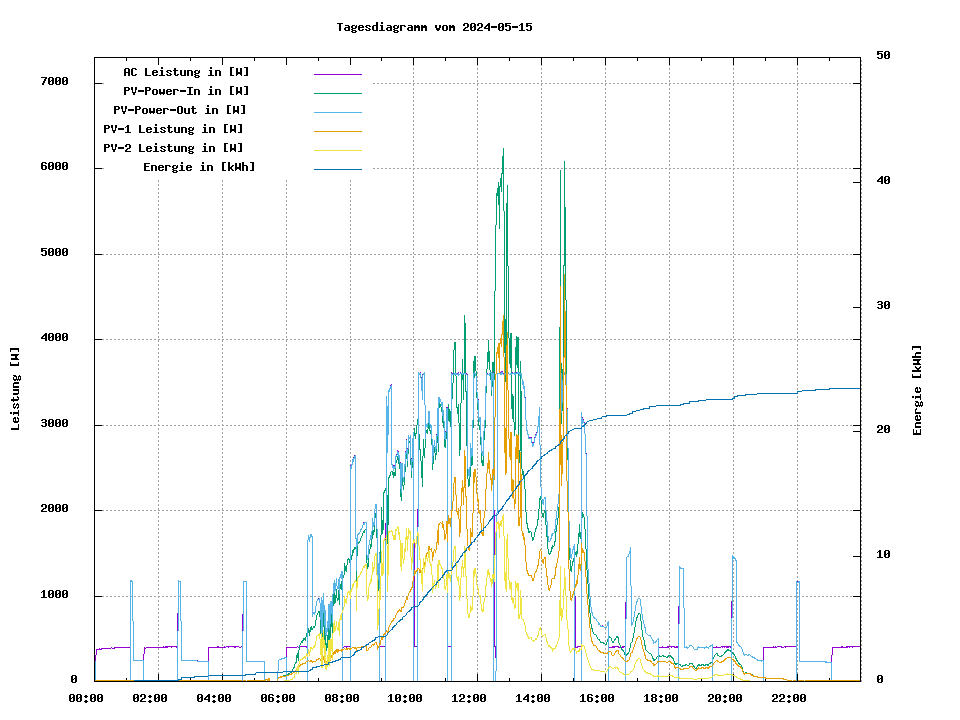The height and width of the screenshot is (720, 960).
Task: Click the Energie [kWh] right axis title
Action: click(x=917, y=390)
